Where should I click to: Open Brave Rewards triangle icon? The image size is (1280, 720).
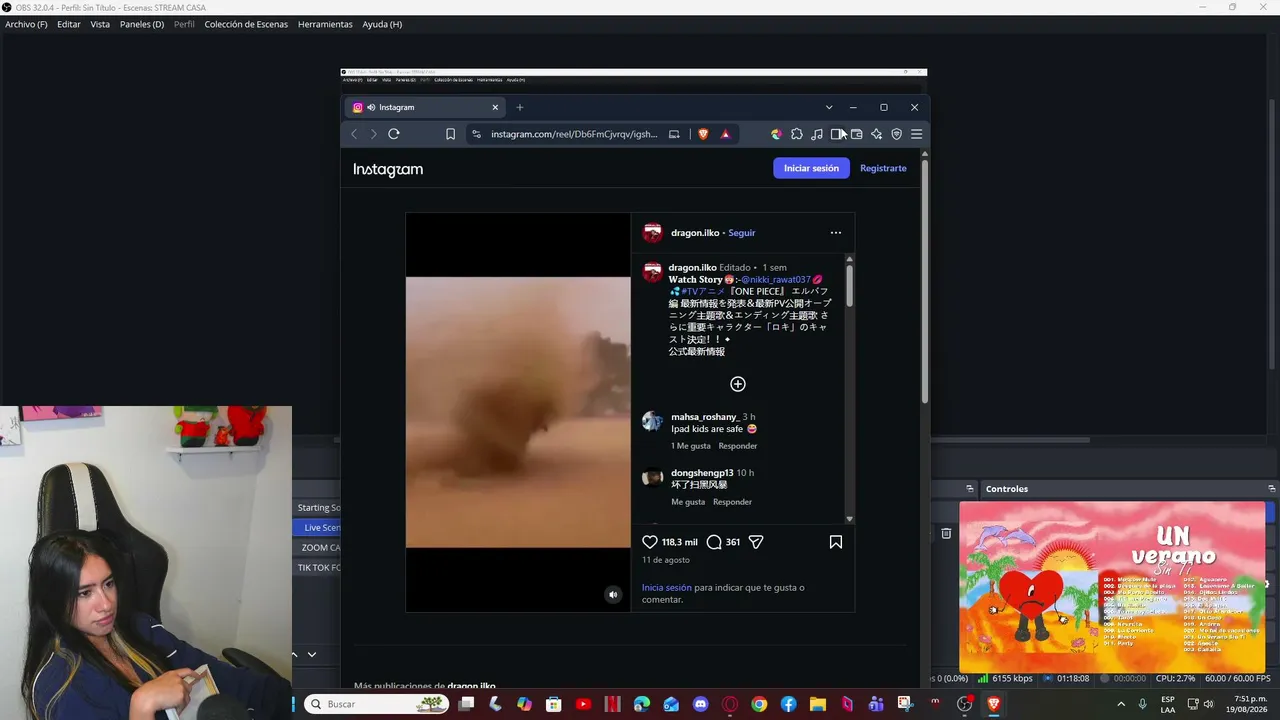tap(725, 134)
